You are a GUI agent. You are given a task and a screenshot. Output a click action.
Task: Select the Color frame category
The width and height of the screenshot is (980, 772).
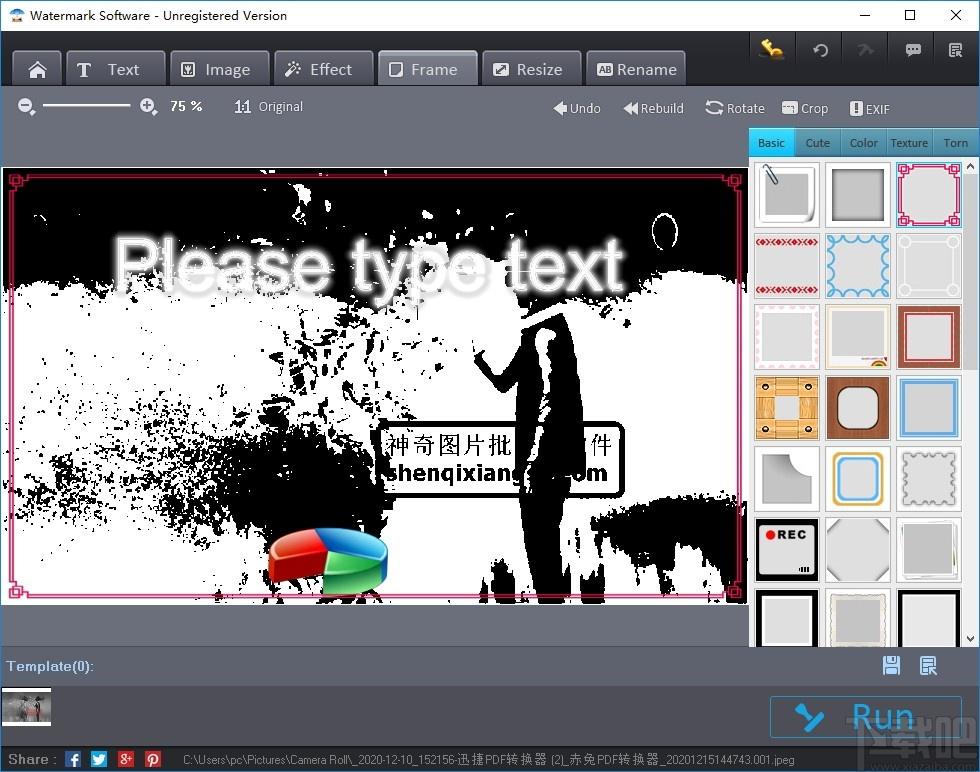(863, 143)
